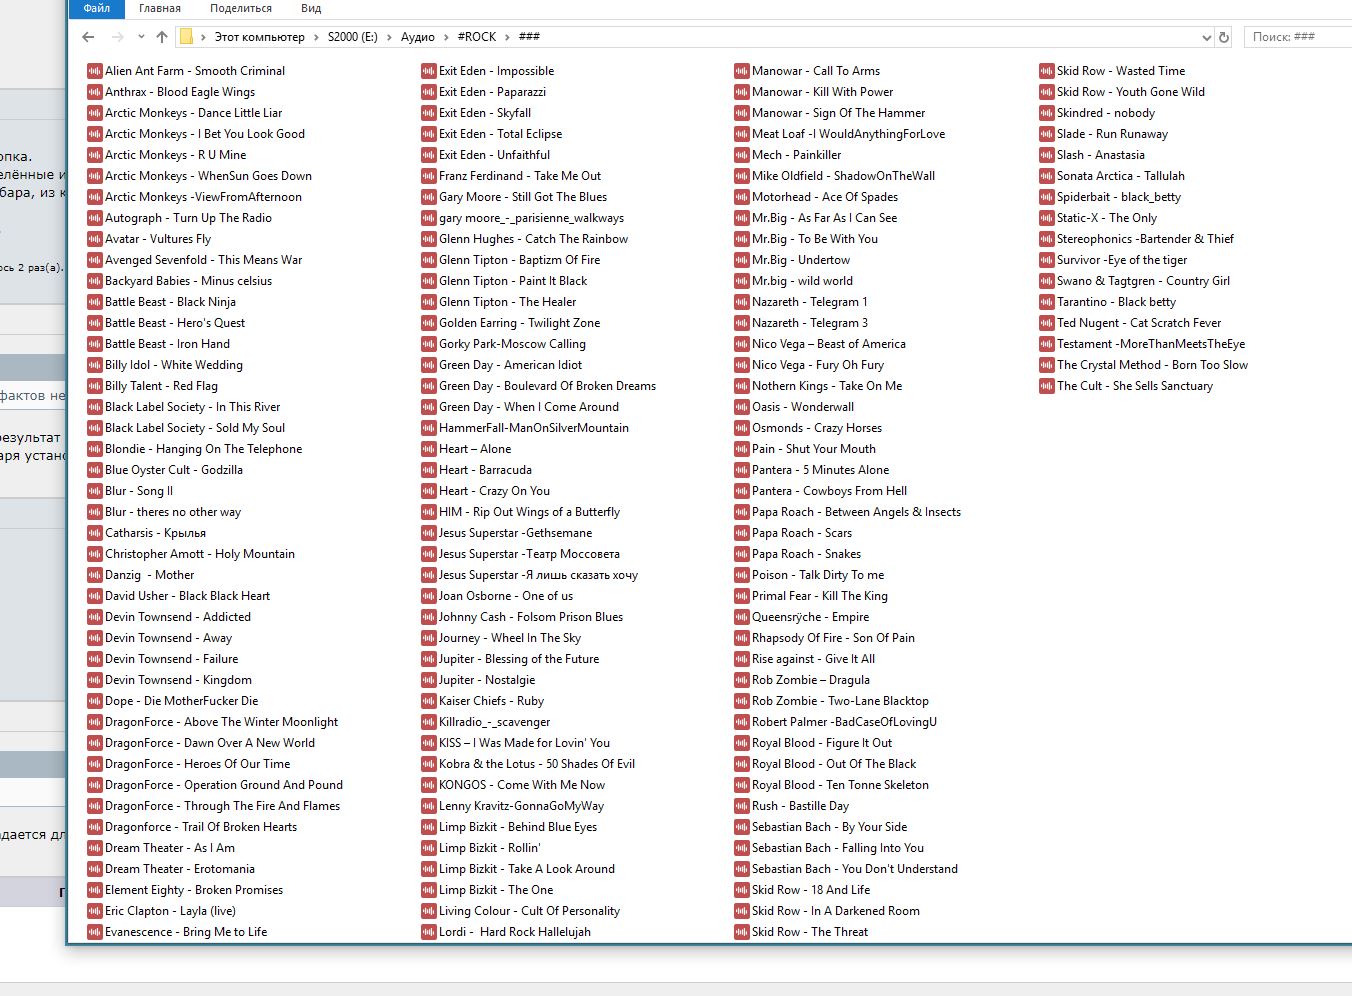Select audio icon for Slash - Anastasia
1352x996 pixels.
[x=1048, y=155]
